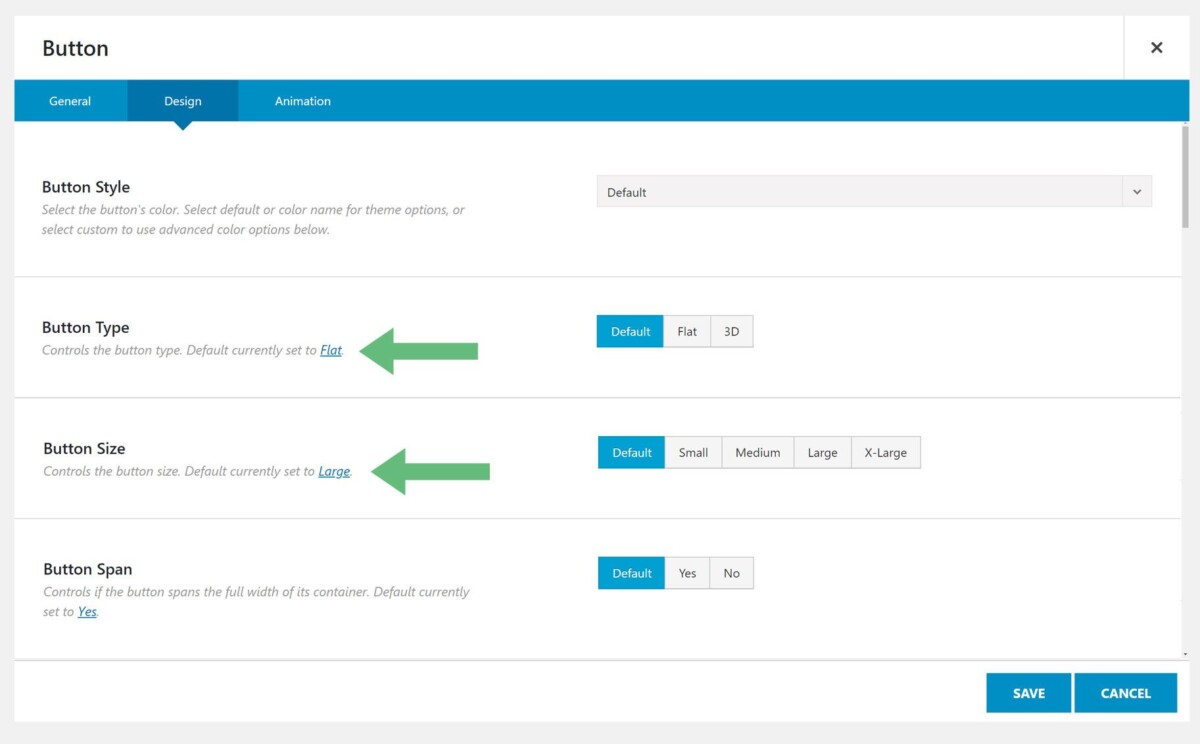The height and width of the screenshot is (744, 1200).
Task: Set Button Size to Small
Action: (x=694, y=452)
